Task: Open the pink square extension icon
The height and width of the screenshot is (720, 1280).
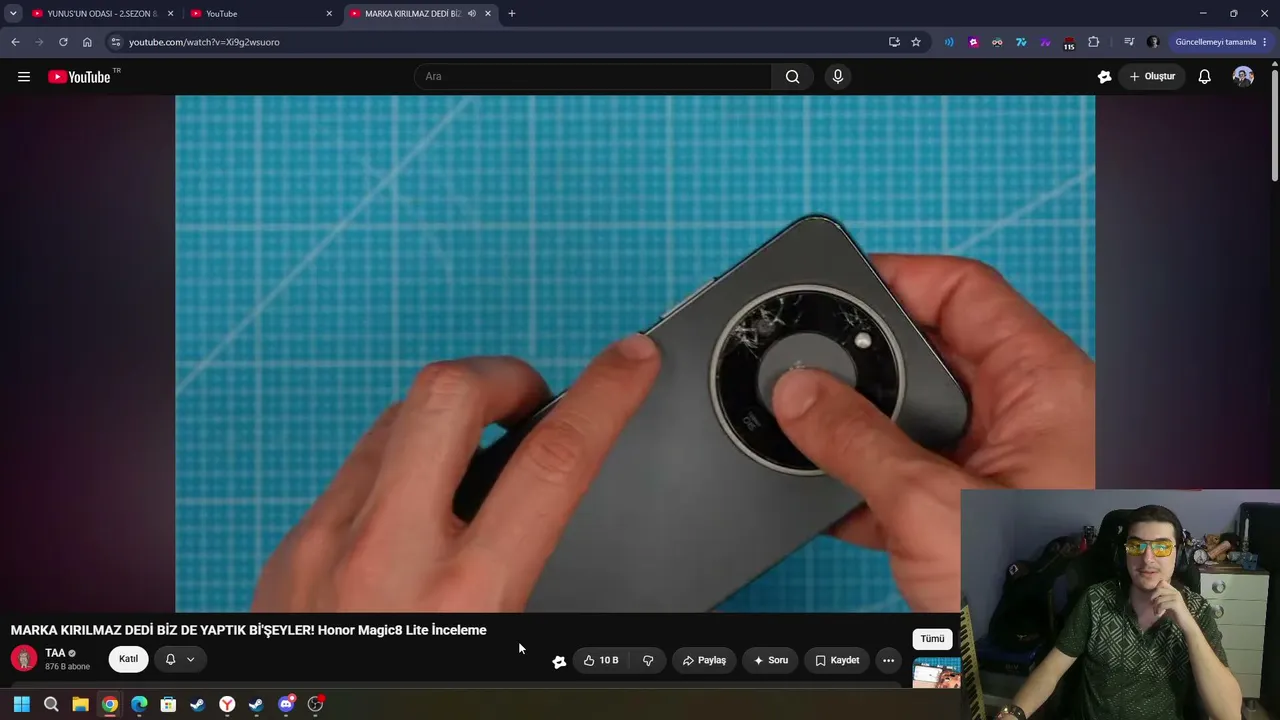Action: click(x=973, y=42)
